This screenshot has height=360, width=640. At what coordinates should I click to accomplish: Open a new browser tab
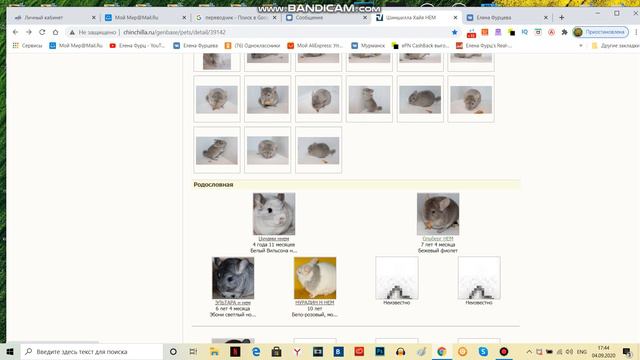(562, 18)
